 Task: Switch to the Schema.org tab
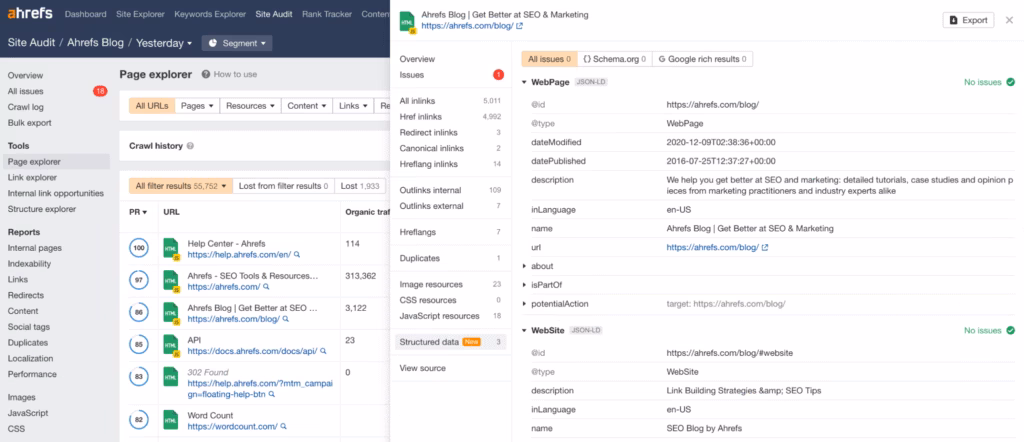[614, 60]
